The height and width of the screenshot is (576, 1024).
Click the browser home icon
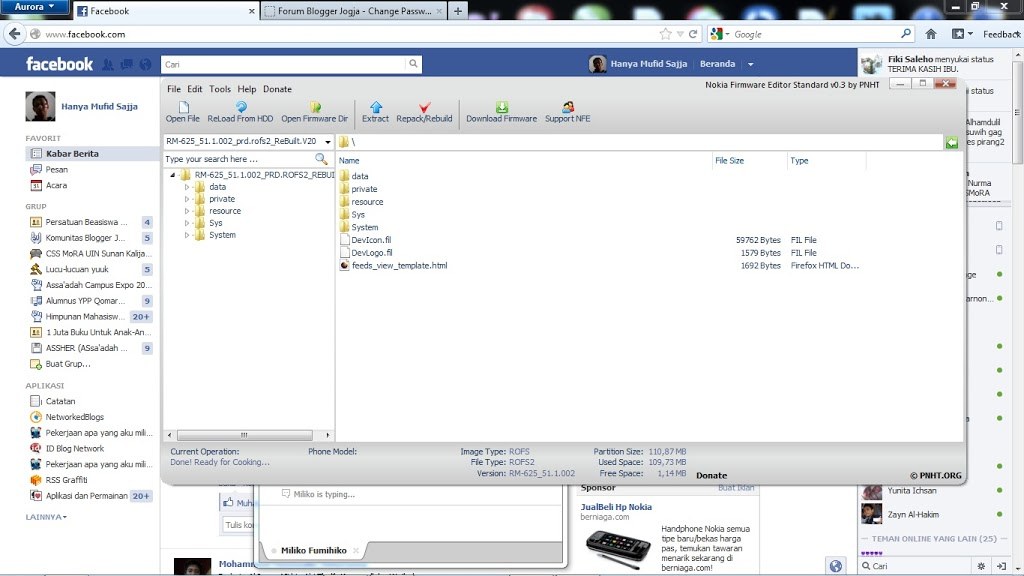(931, 34)
